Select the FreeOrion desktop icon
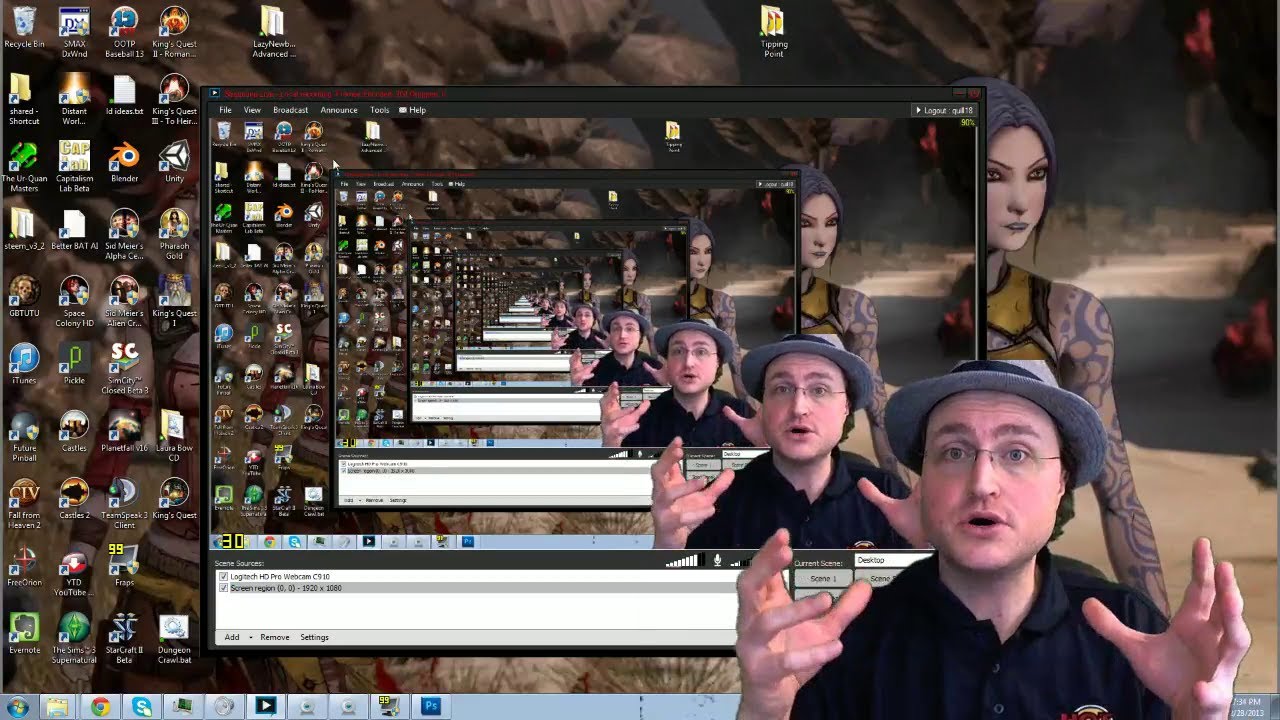This screenshot has height=720, width=1280. 24,566
